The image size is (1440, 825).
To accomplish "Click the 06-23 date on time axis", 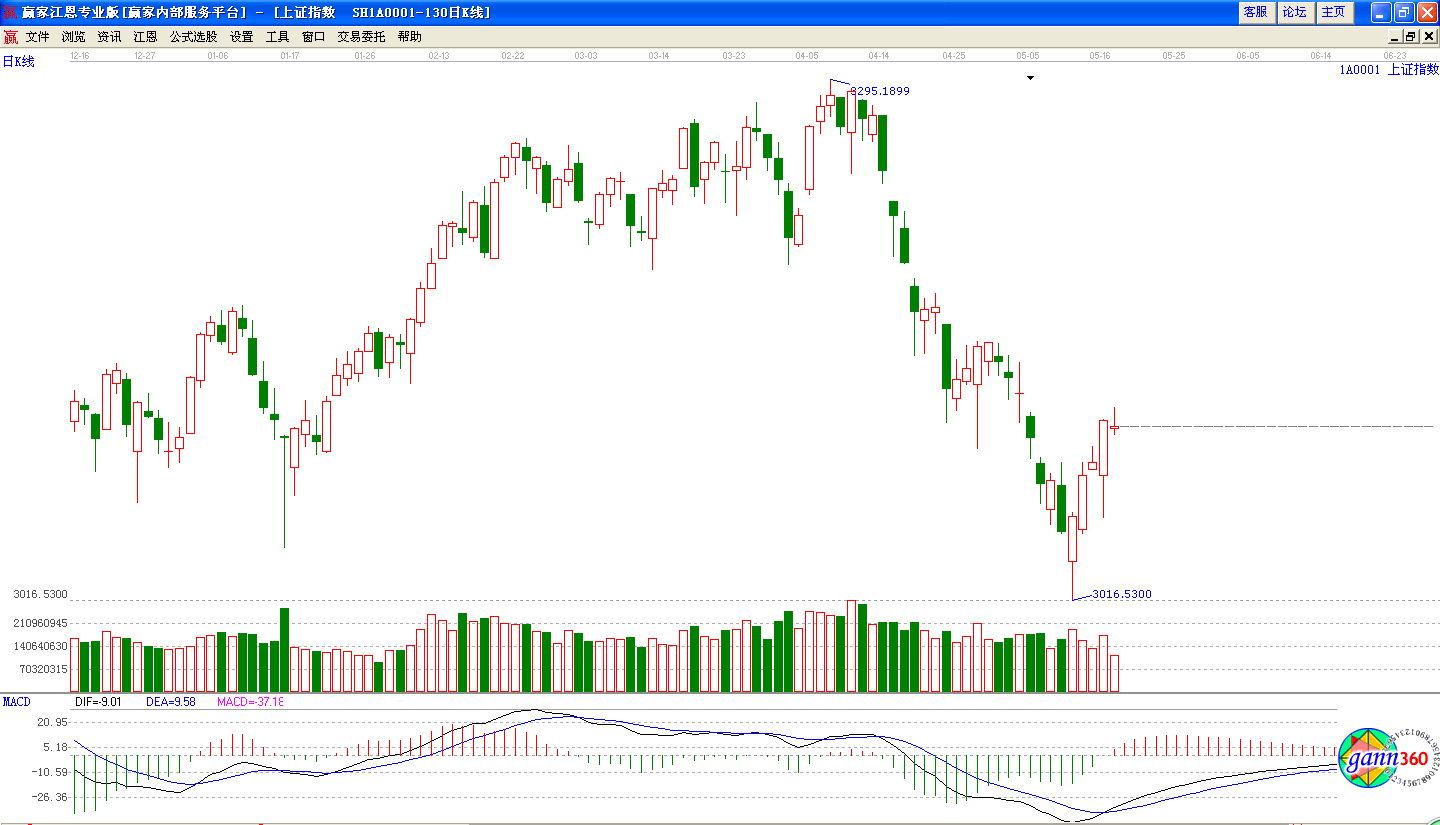I will point(1395,56).
